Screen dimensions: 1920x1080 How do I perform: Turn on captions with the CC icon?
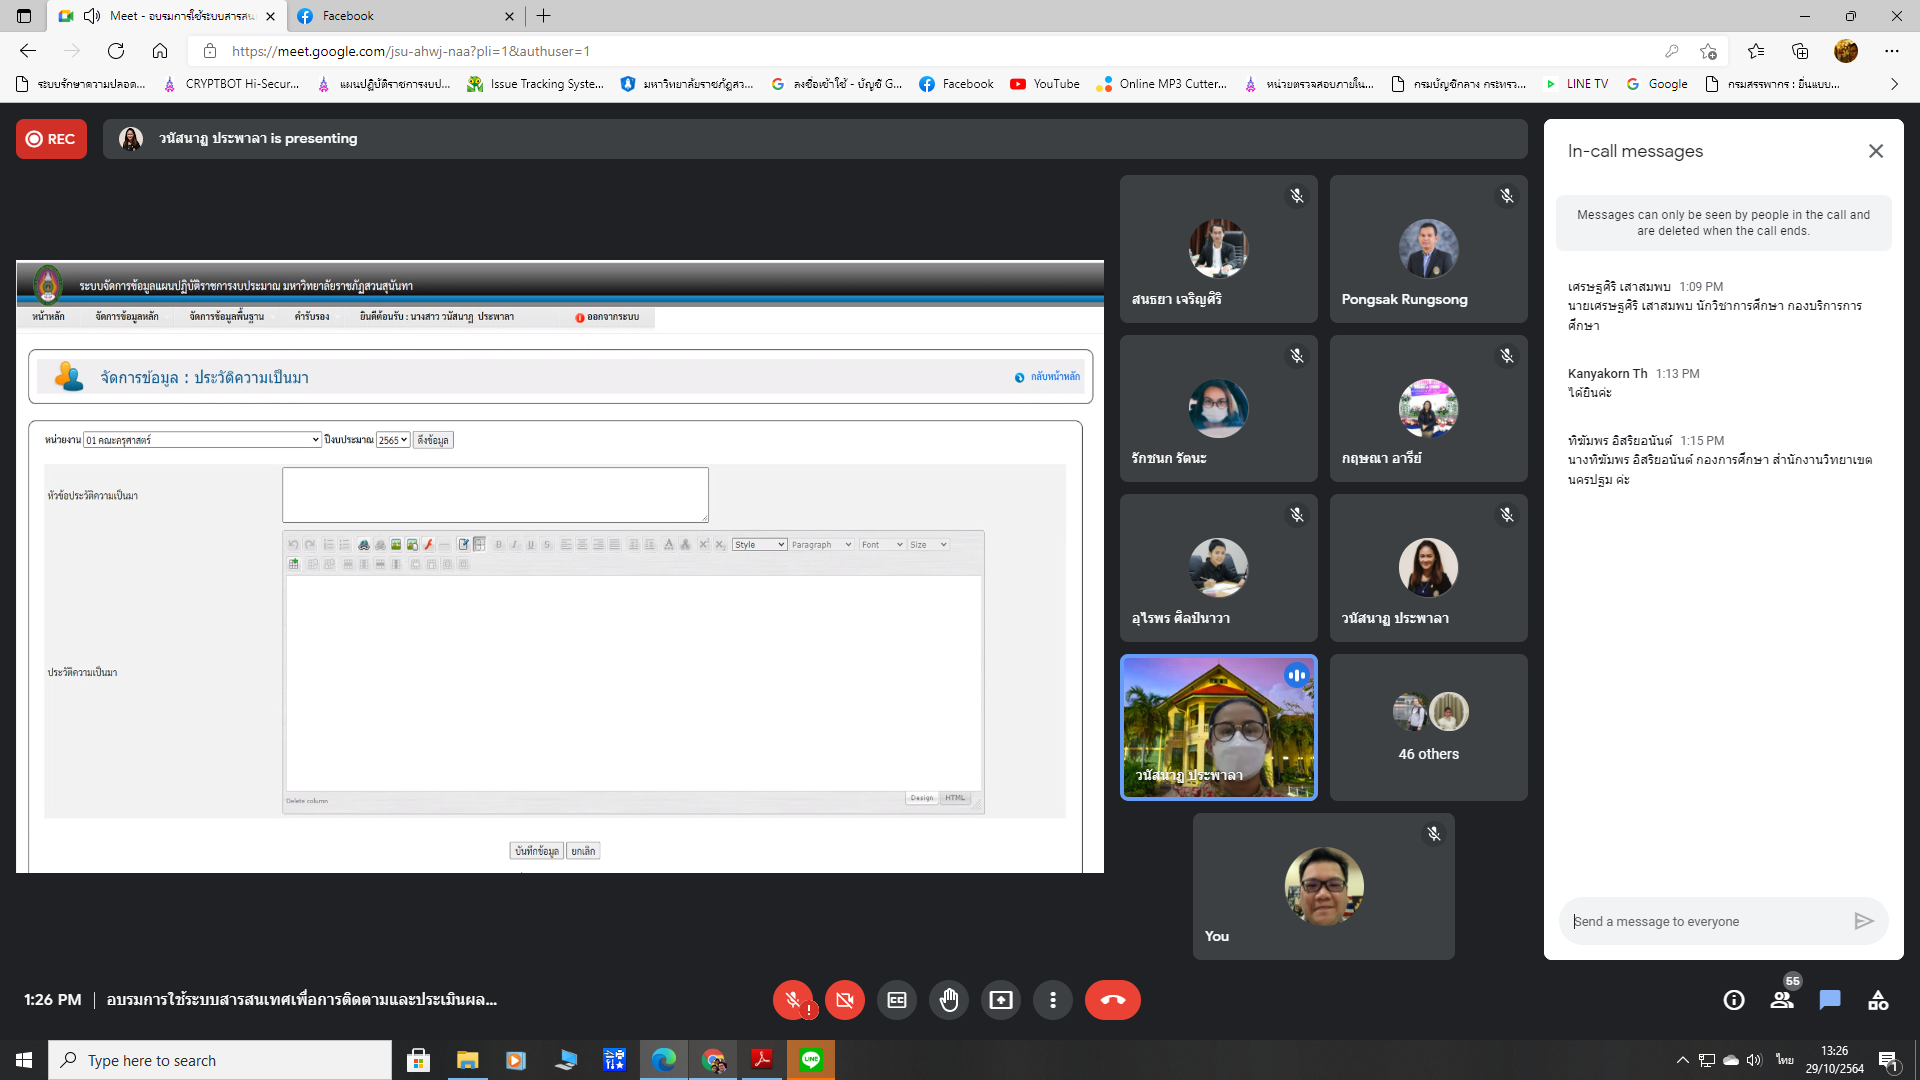(x=897, y=1000)
